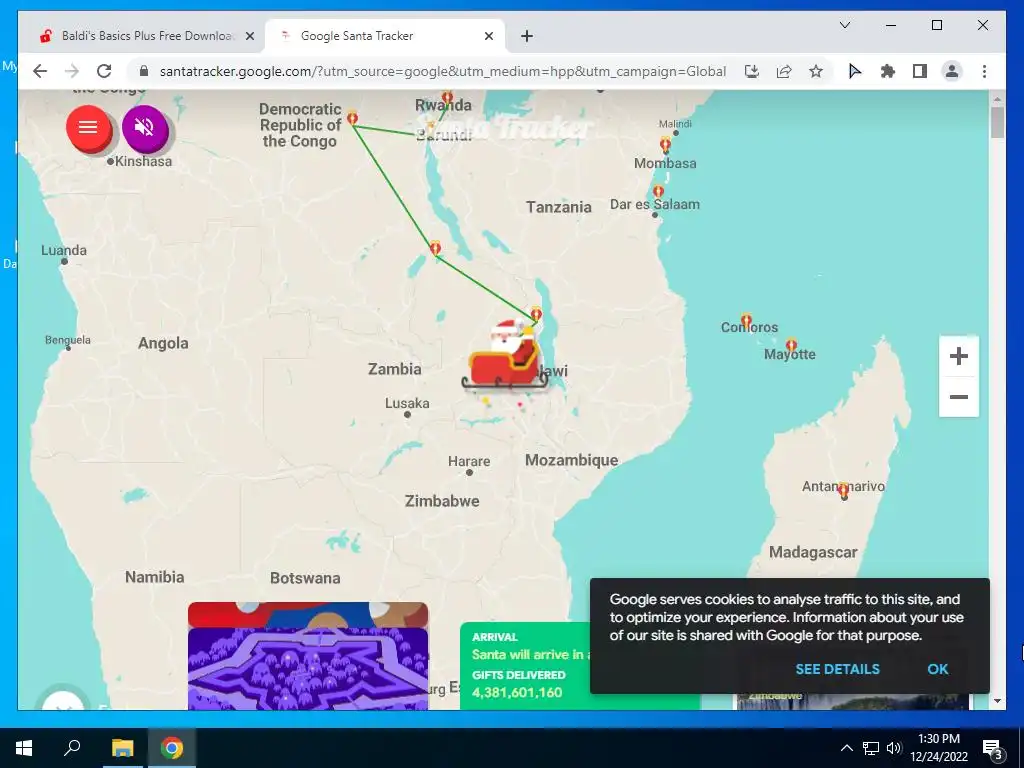The image size is (1024, 768).
Task: Open network status tray icon
Action: click(x=871, y=748)
